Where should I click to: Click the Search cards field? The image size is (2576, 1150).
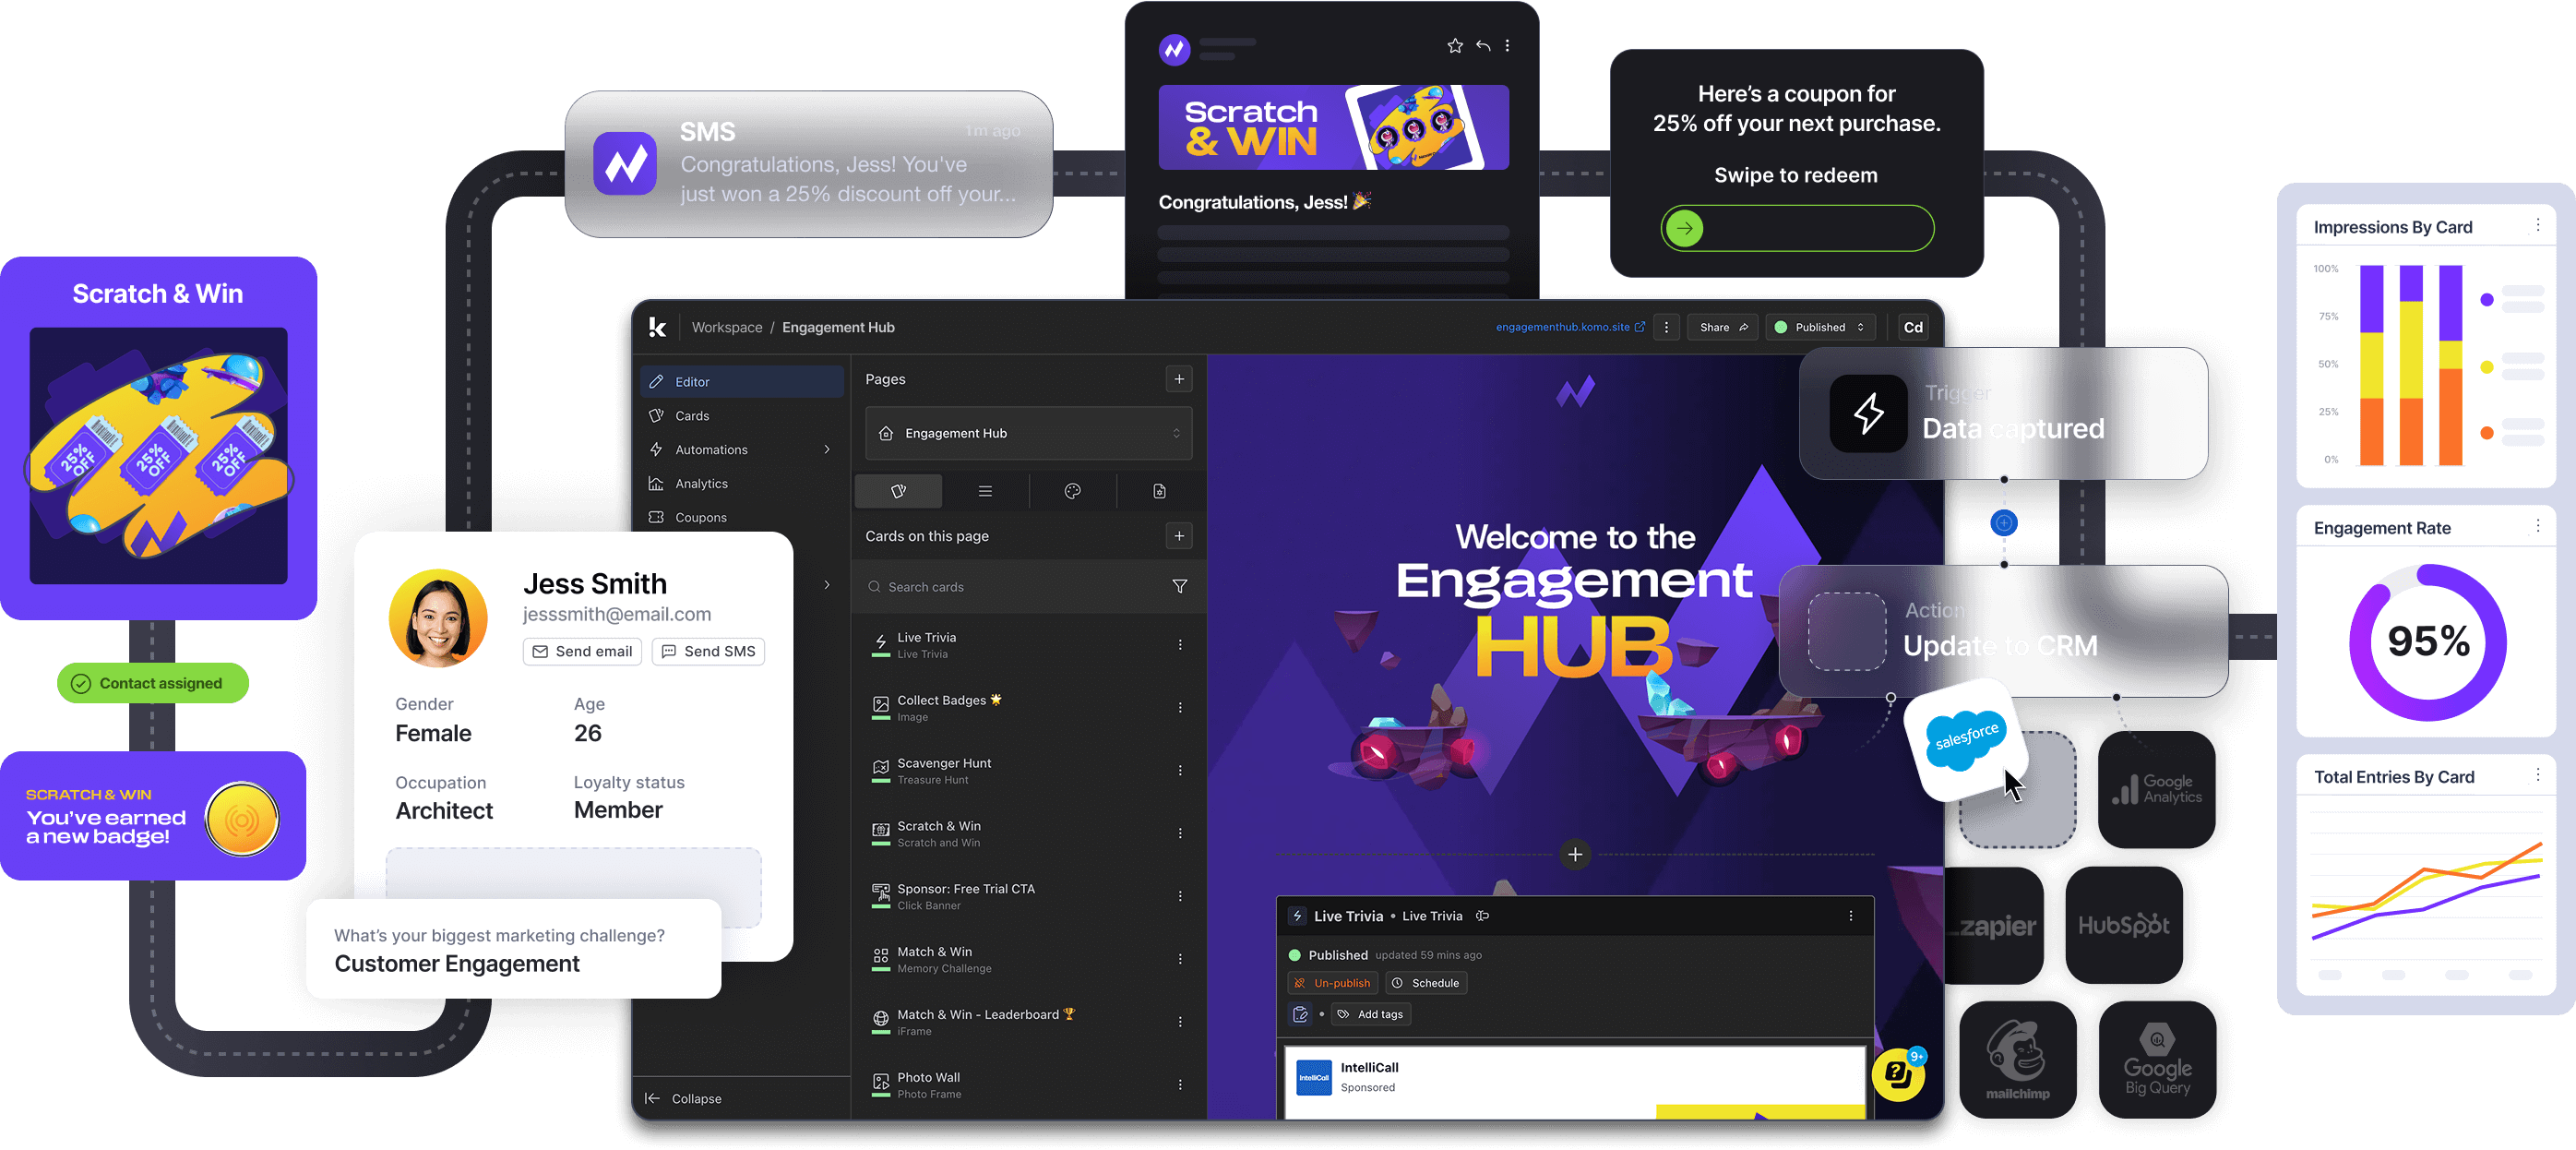(x=1010, y=587)
